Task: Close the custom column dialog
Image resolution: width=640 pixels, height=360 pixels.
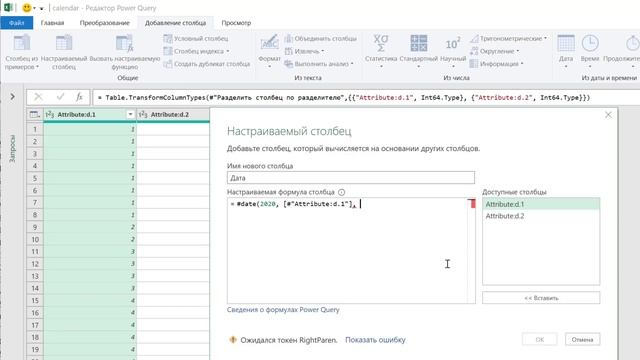Action: (x=608, y=115)
